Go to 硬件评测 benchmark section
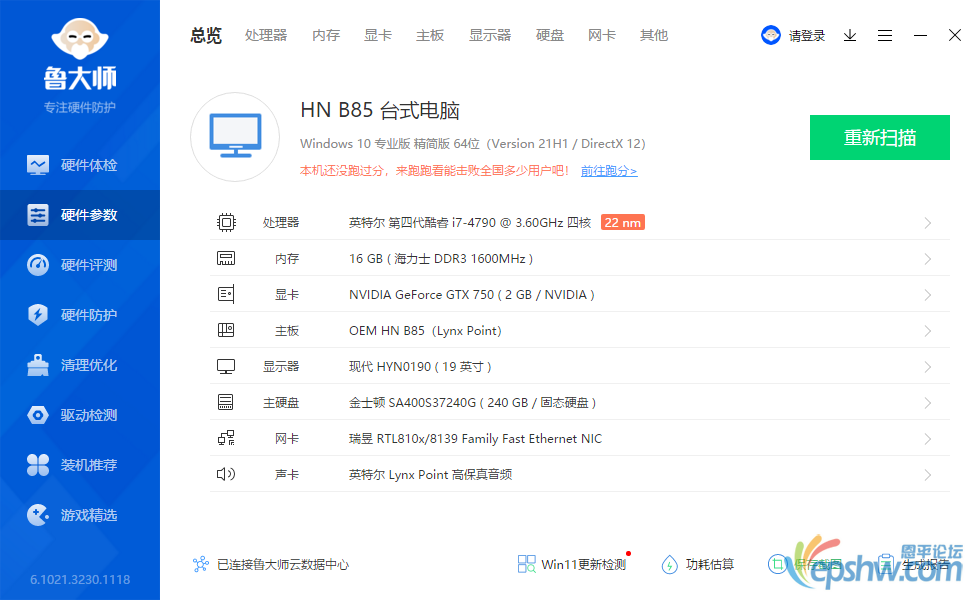980x600 pixels. 80,265
